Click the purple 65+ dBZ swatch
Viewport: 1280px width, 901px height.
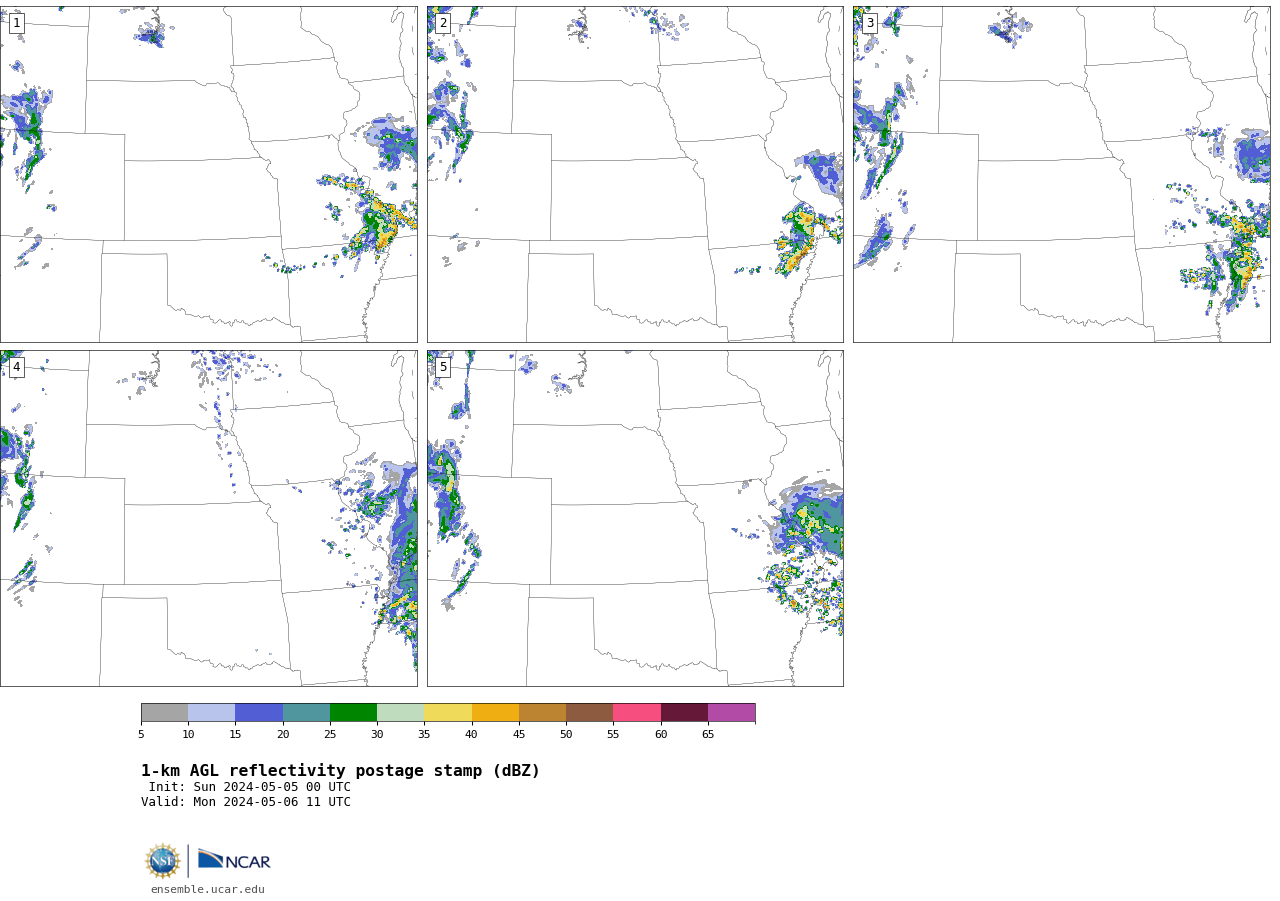tap(731, 712)
